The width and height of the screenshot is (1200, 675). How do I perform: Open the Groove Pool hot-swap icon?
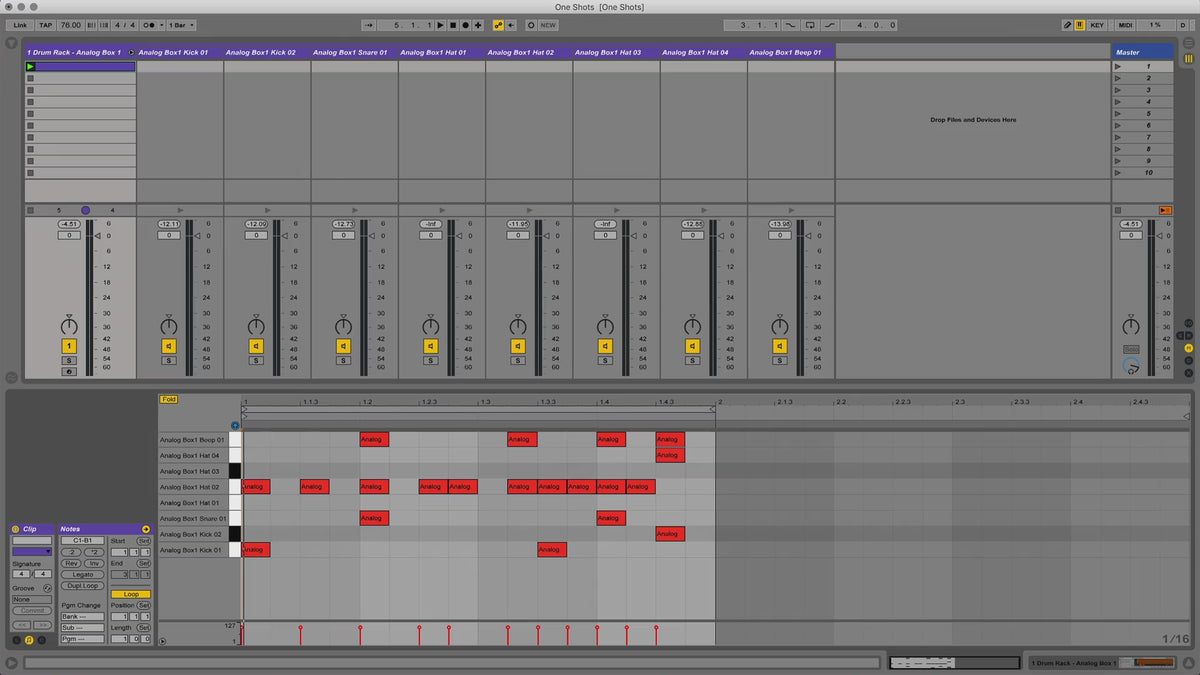[47, 588]
